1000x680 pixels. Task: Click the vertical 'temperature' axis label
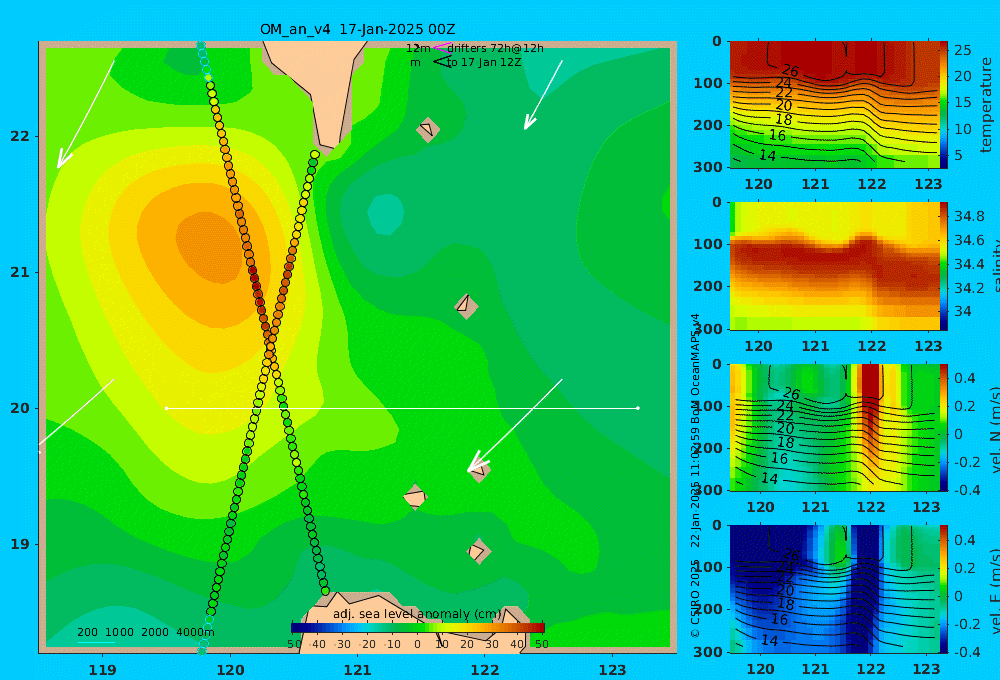[x=986, y=105]
